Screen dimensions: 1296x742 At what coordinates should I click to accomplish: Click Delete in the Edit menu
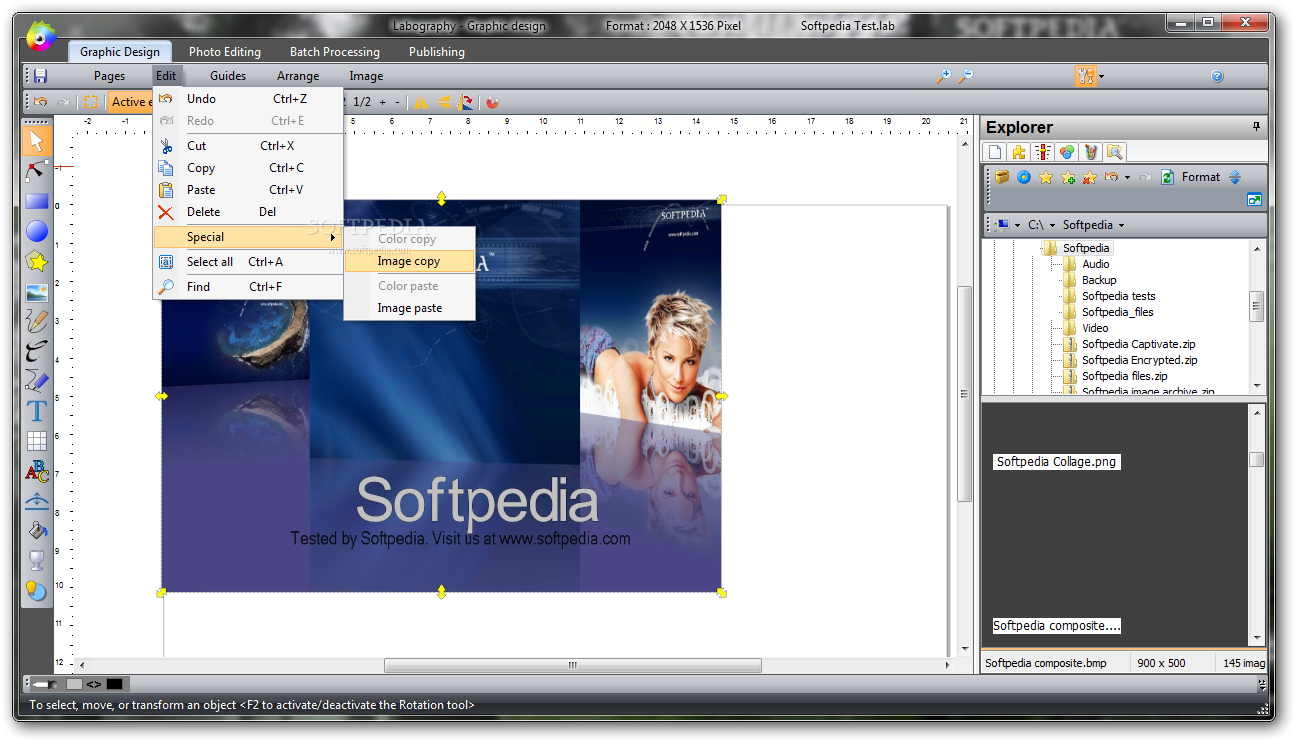248,211
